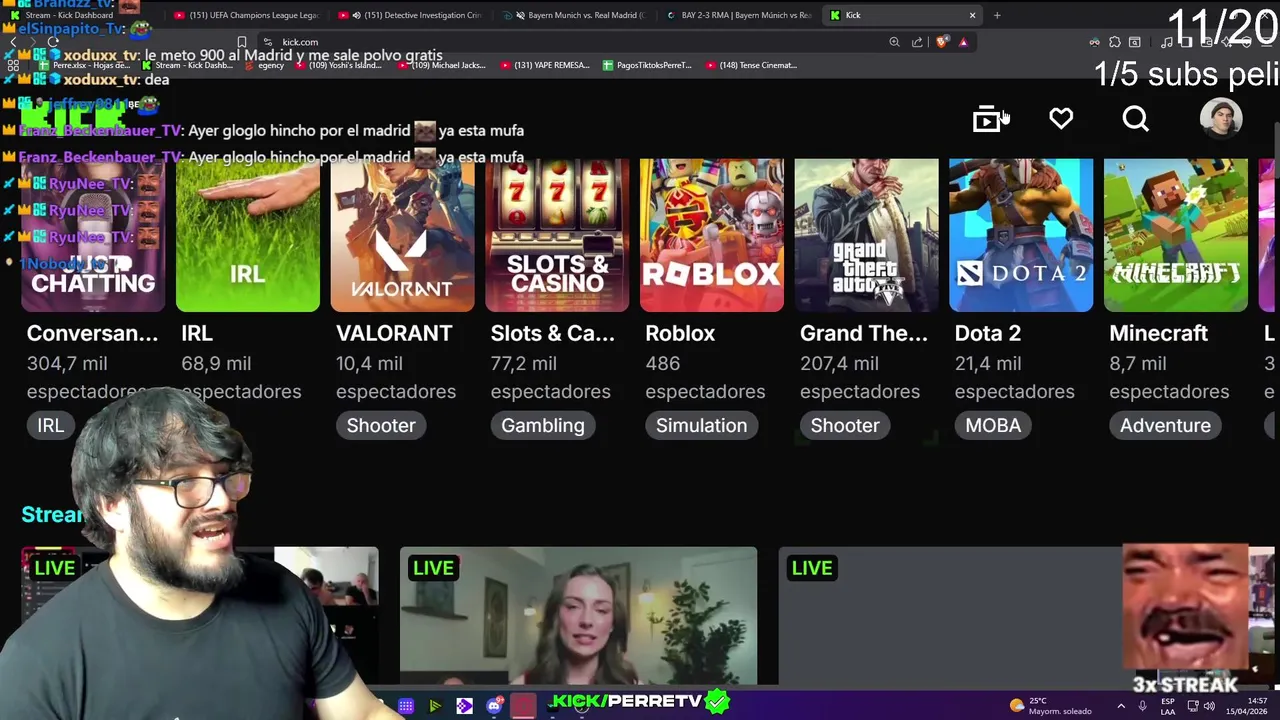Open the VALORANT category thumbnail

click(x=402, y=235)
